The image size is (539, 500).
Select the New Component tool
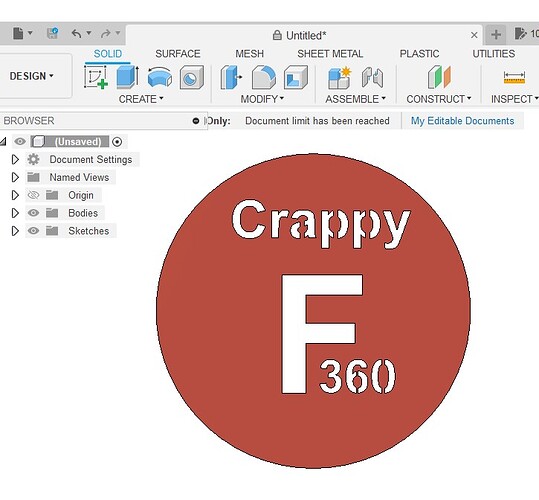pos(339,77)
